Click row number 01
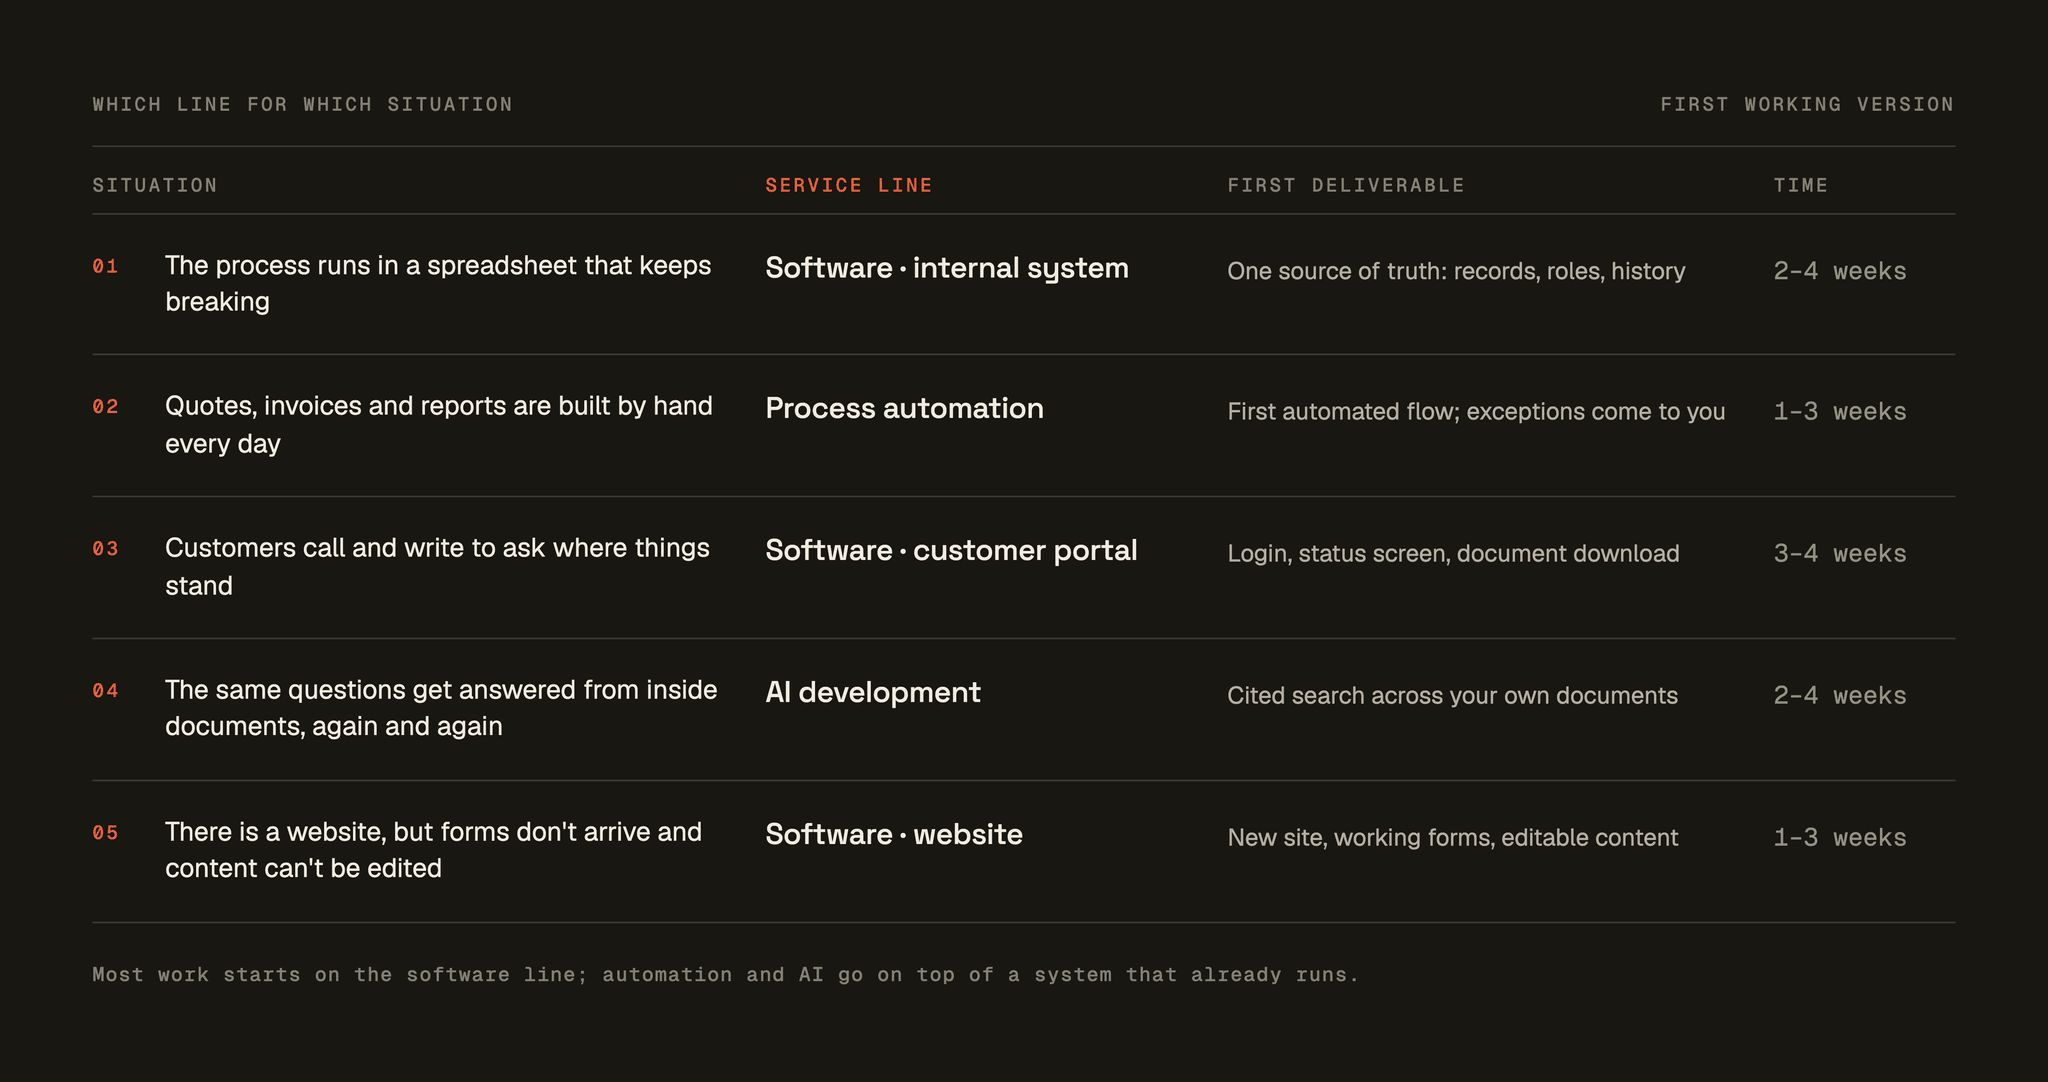2048x1082 pixels. (x=105, y=266)
